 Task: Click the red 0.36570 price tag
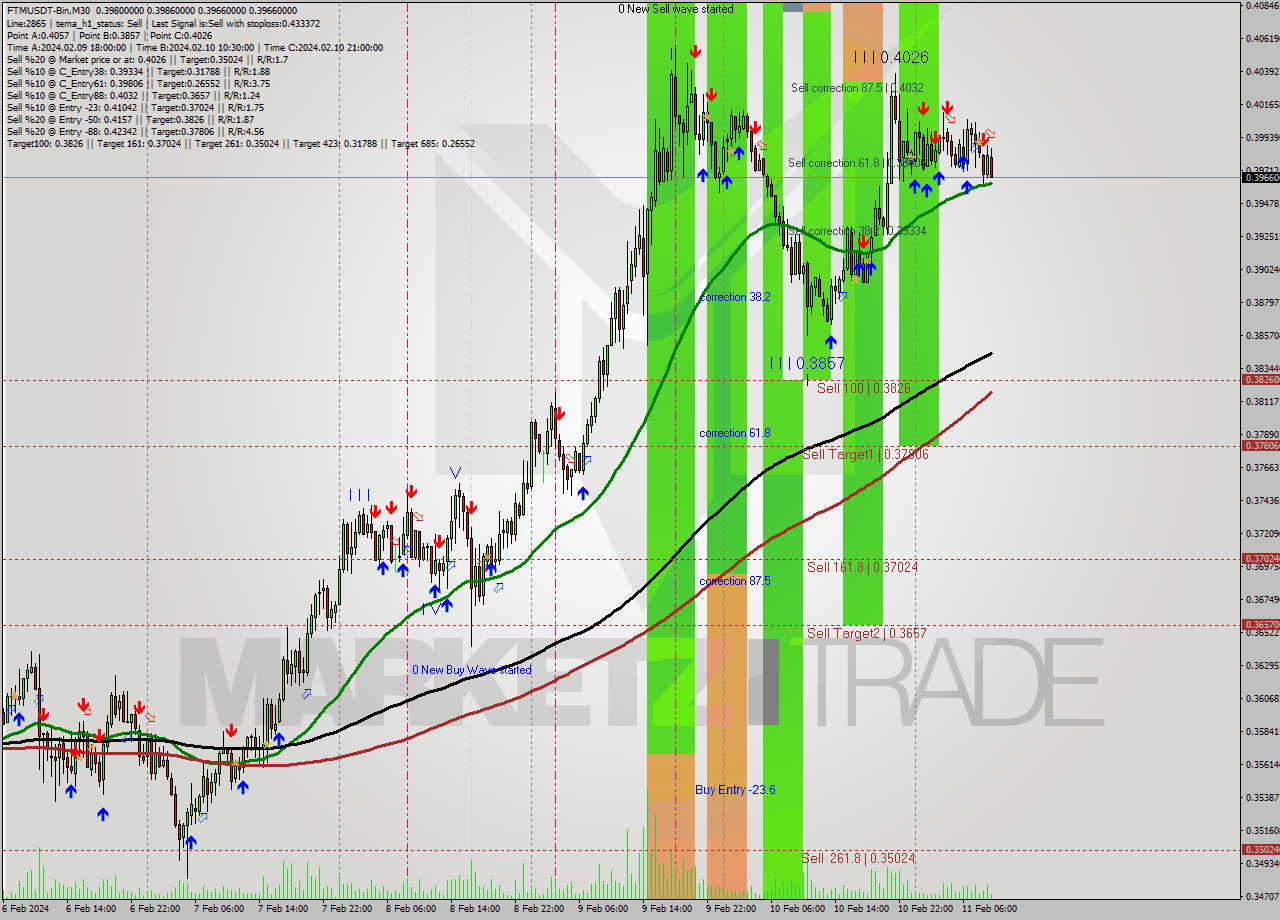(1260, 624)
